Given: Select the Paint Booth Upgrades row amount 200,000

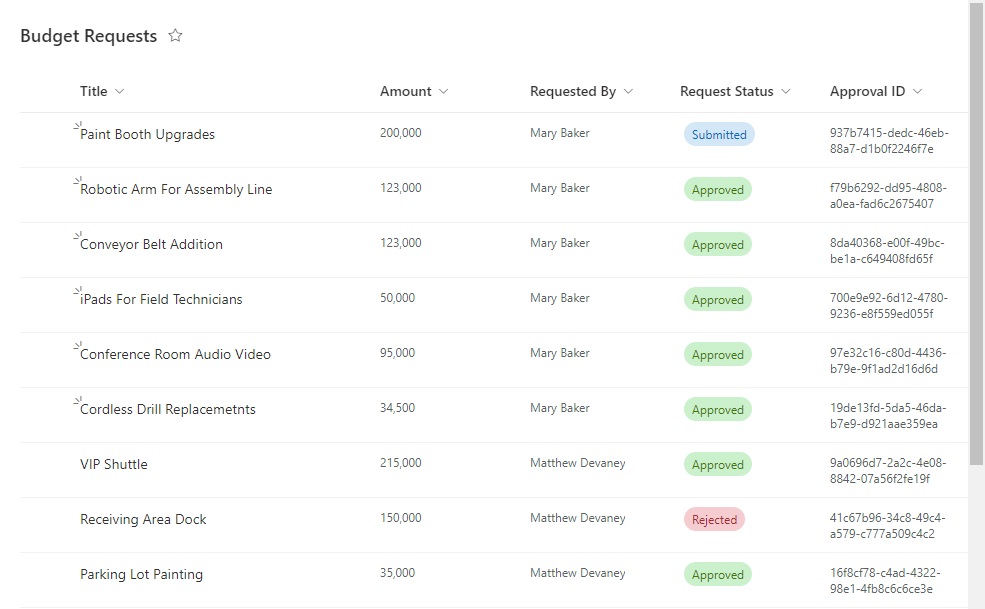Looking at the screenshot, I should [401, 133].
